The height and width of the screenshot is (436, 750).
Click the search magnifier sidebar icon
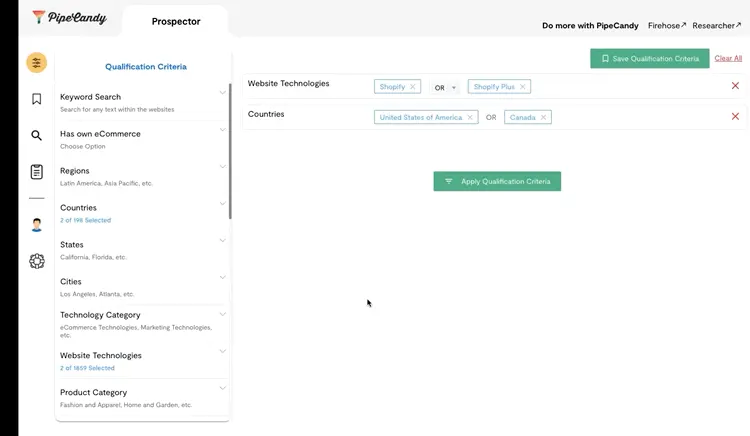[x=37, y=136]
